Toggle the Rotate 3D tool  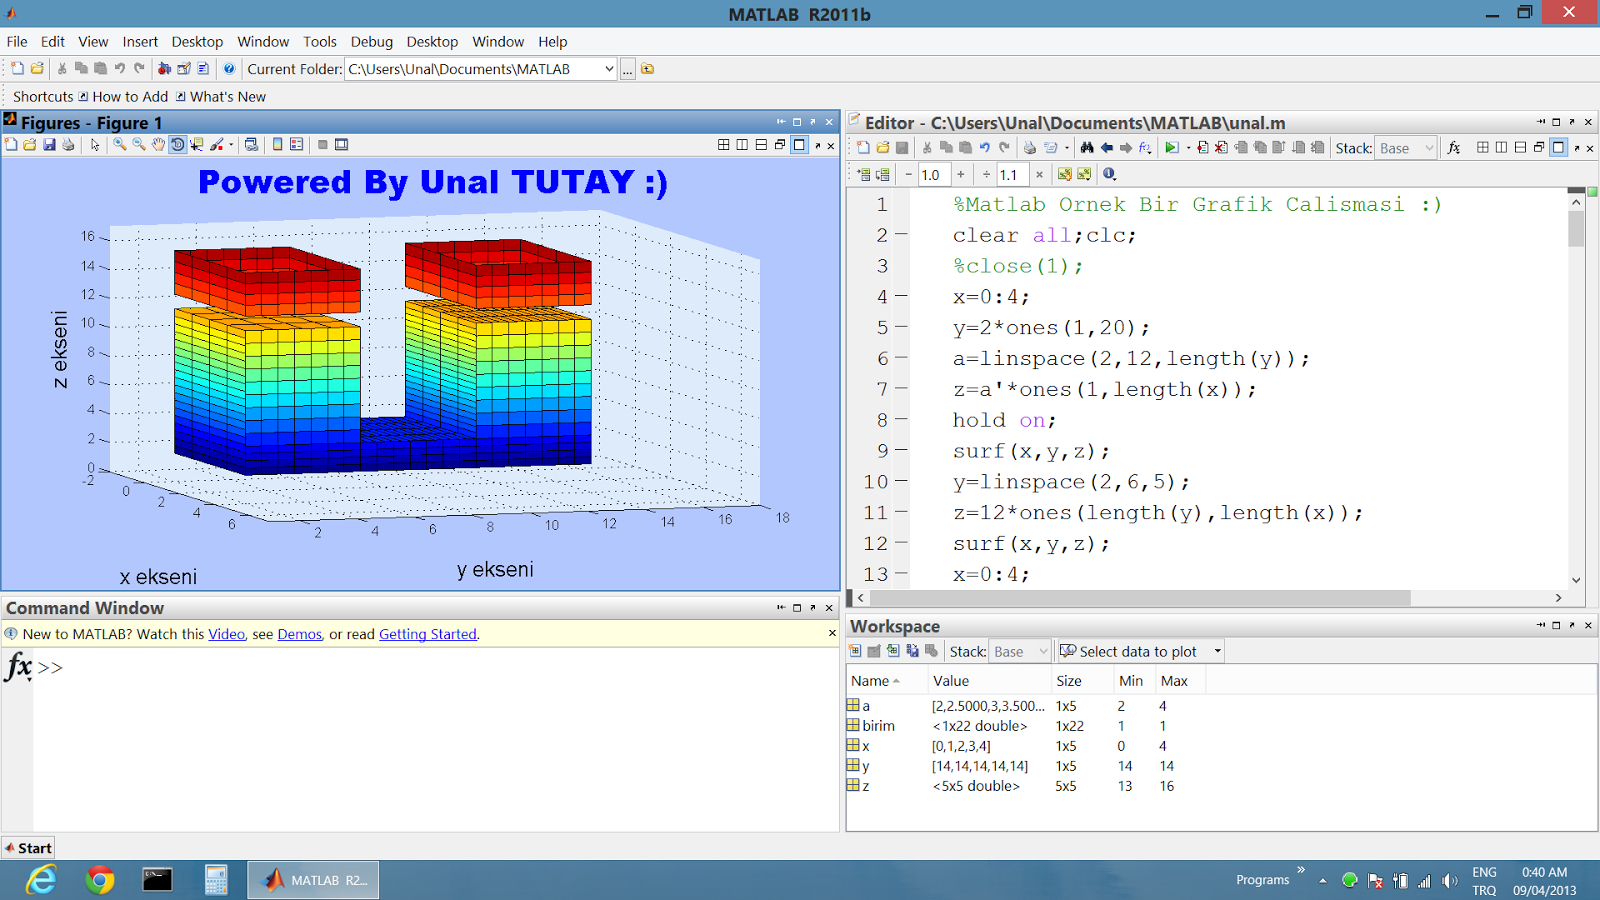pyautogui.click(x=177, y=145)
